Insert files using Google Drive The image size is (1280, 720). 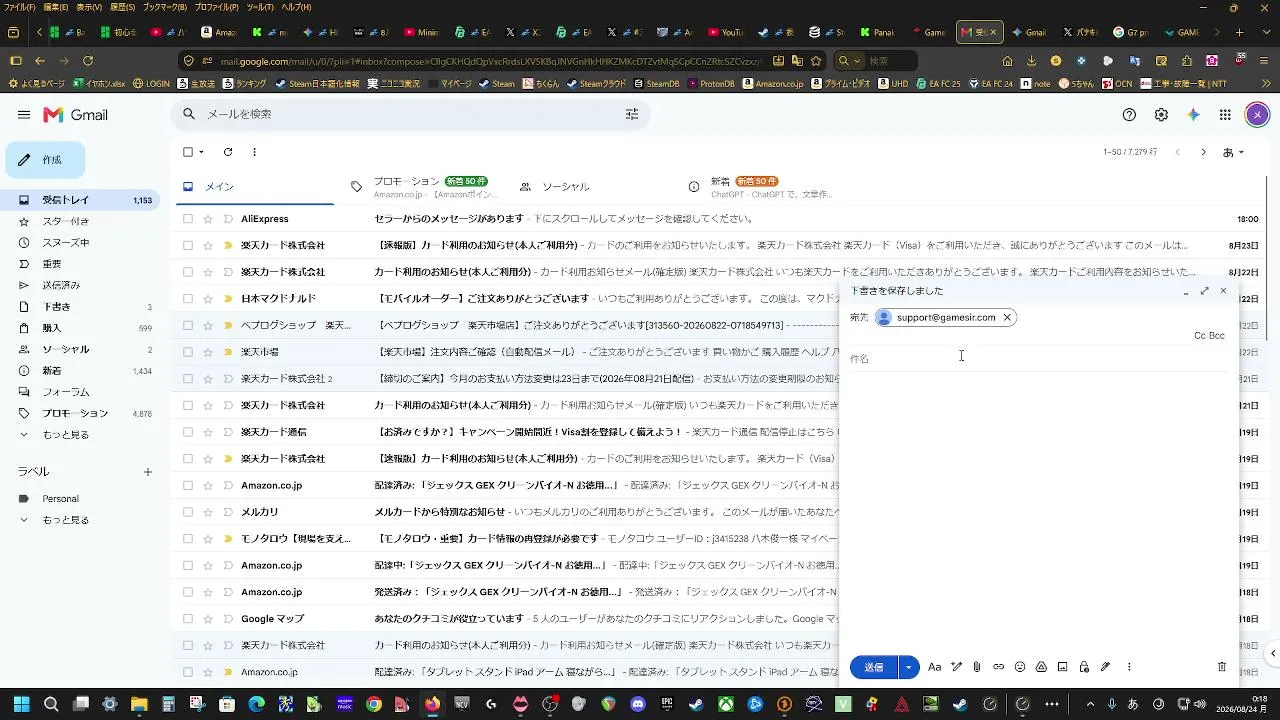[x=1041, y=667]
